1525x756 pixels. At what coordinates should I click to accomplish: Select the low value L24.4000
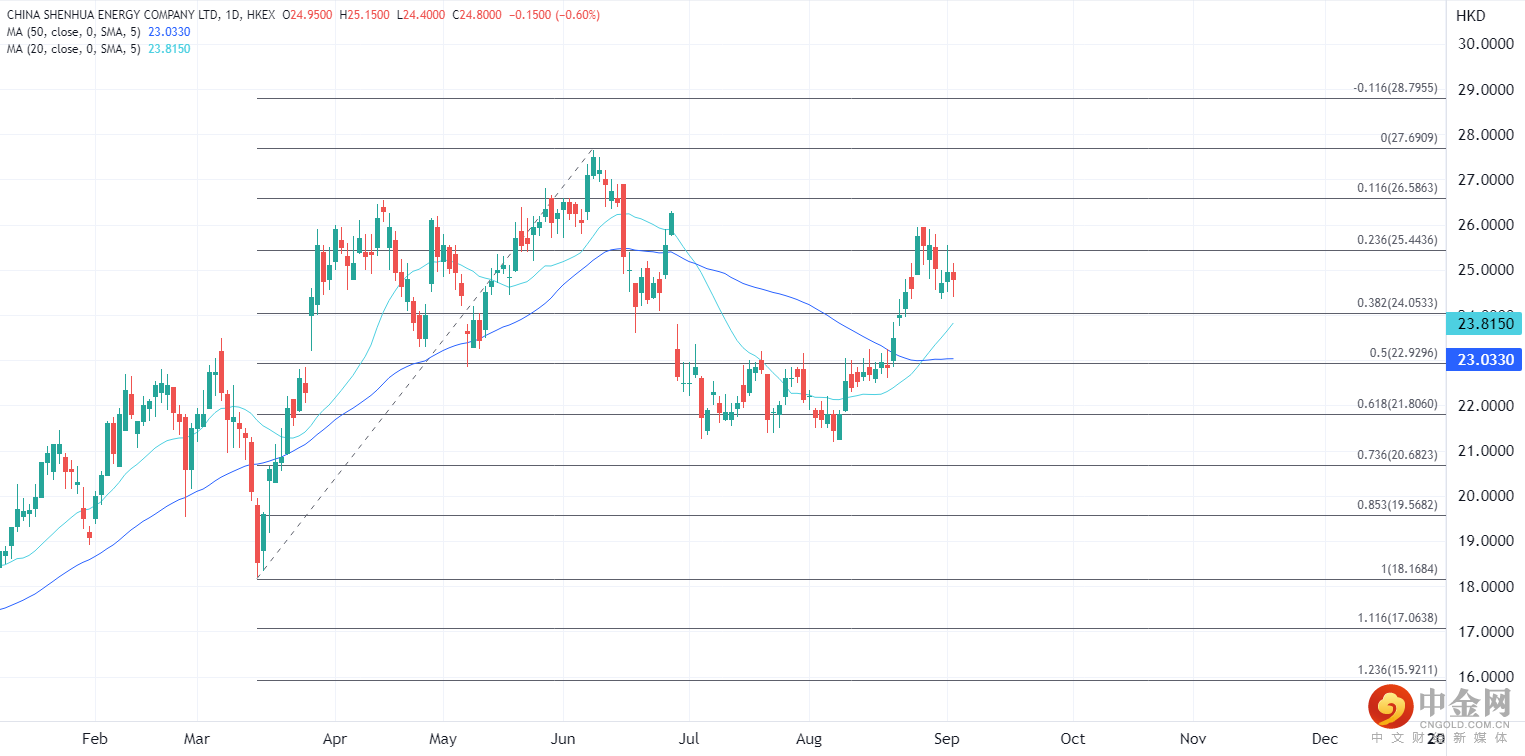point(421,16)
